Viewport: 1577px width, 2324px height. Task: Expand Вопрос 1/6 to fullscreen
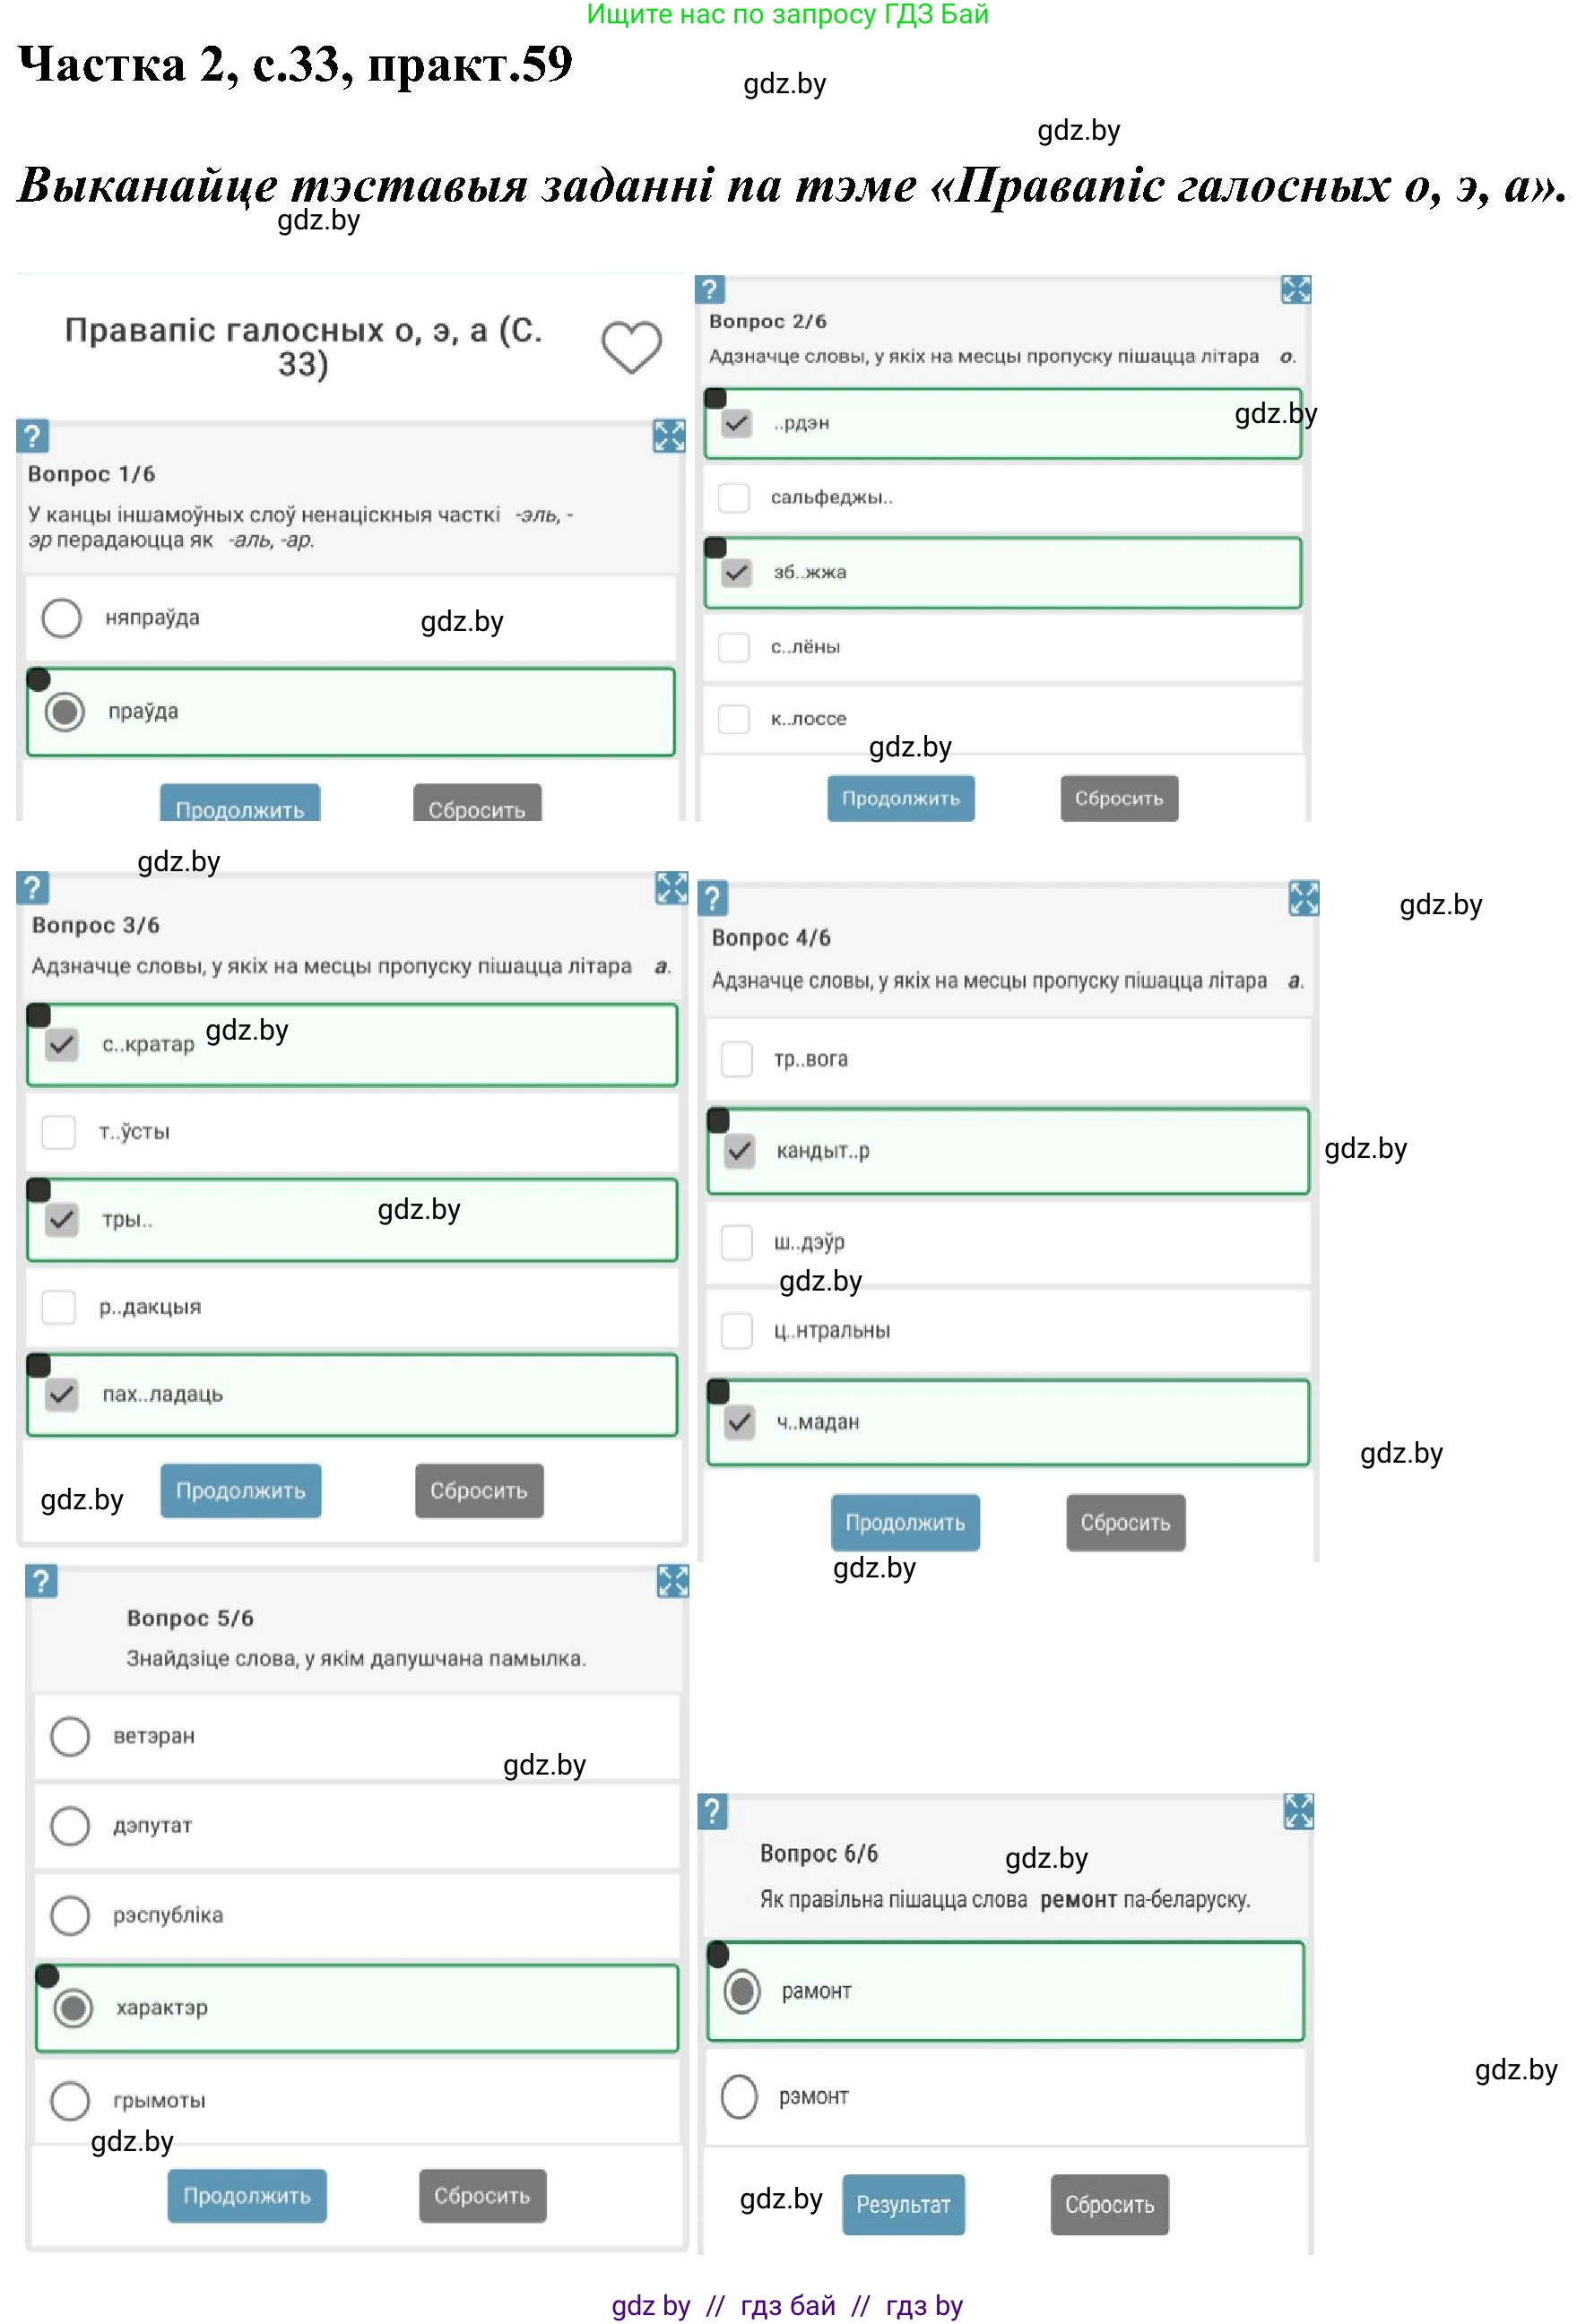(669, 436)
